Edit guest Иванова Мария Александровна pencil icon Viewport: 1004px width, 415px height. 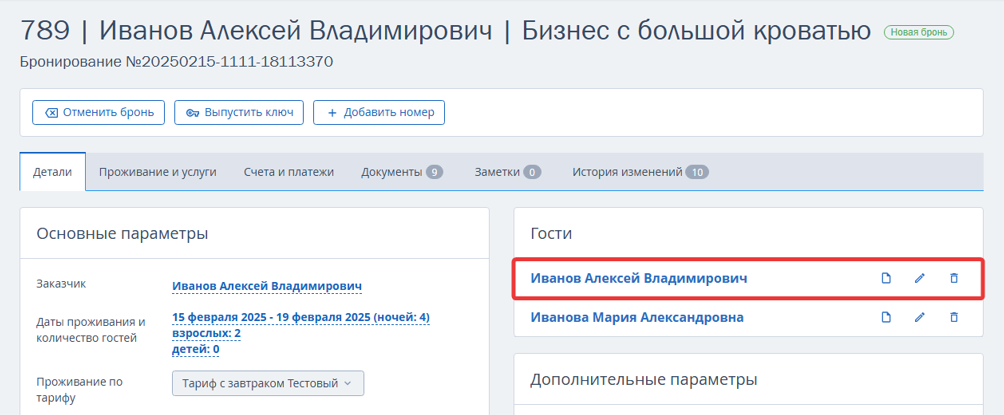(920, 317)
